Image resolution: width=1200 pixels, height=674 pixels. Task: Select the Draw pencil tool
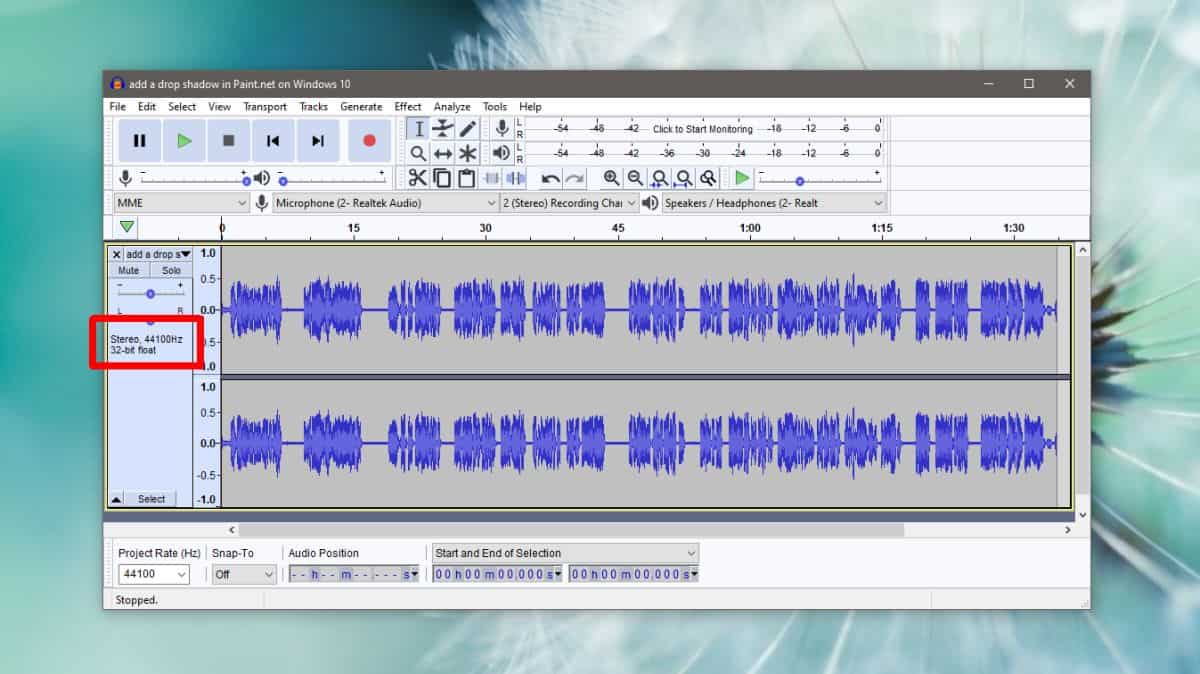click(467, 129)
